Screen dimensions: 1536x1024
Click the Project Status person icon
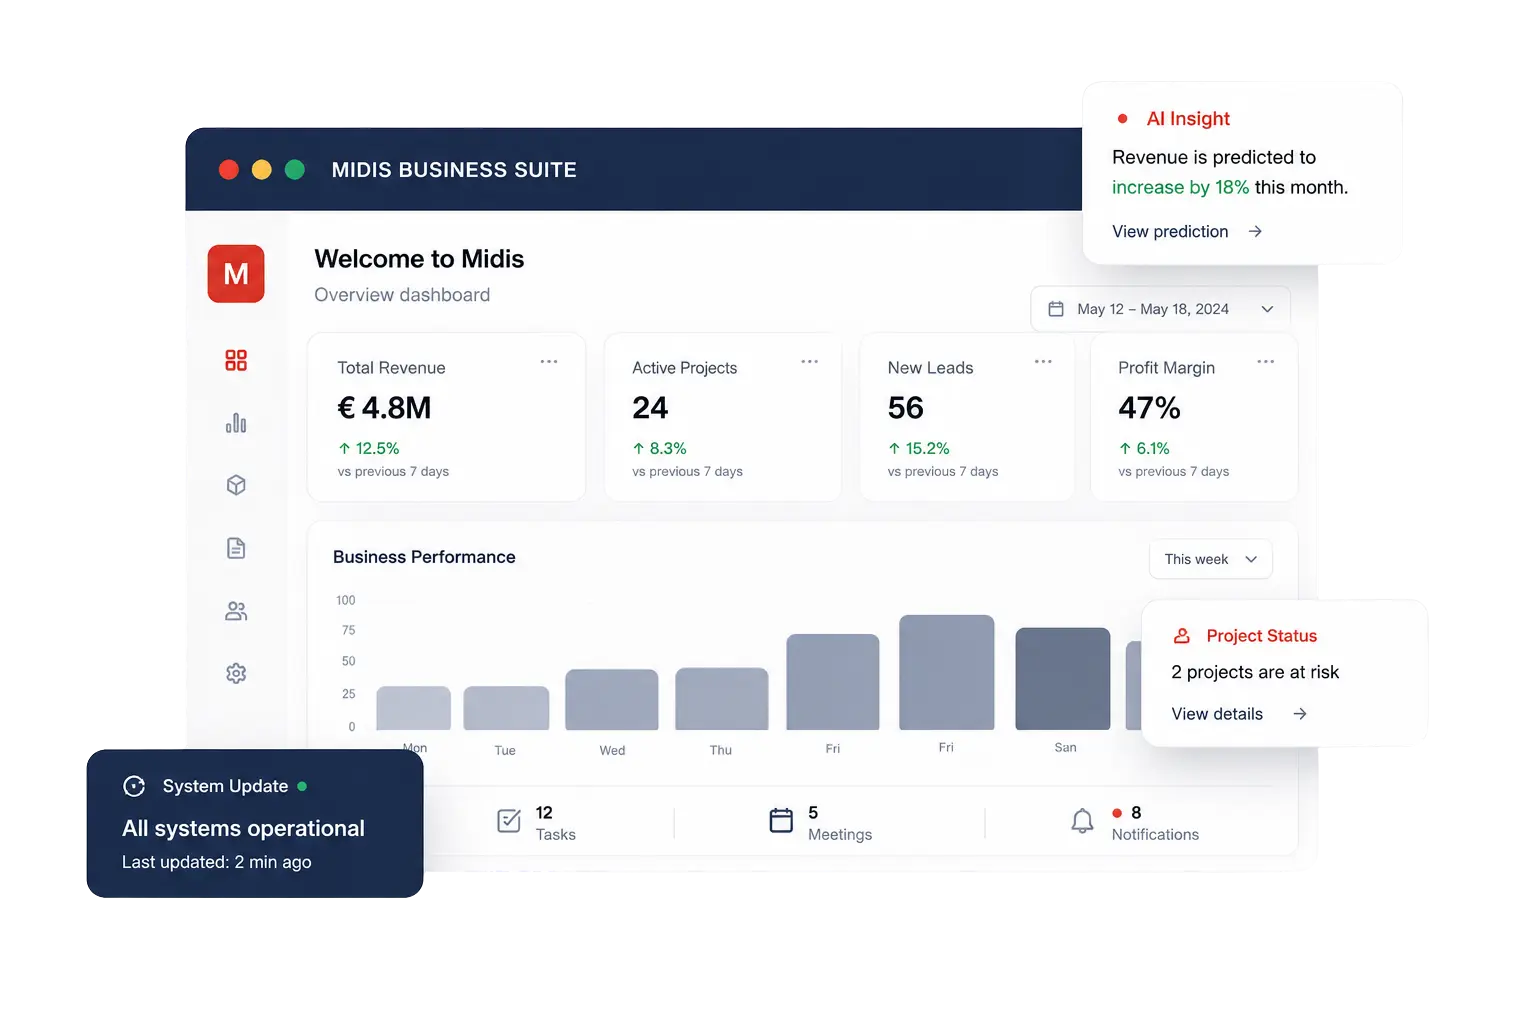click(x=1181, y=636)
